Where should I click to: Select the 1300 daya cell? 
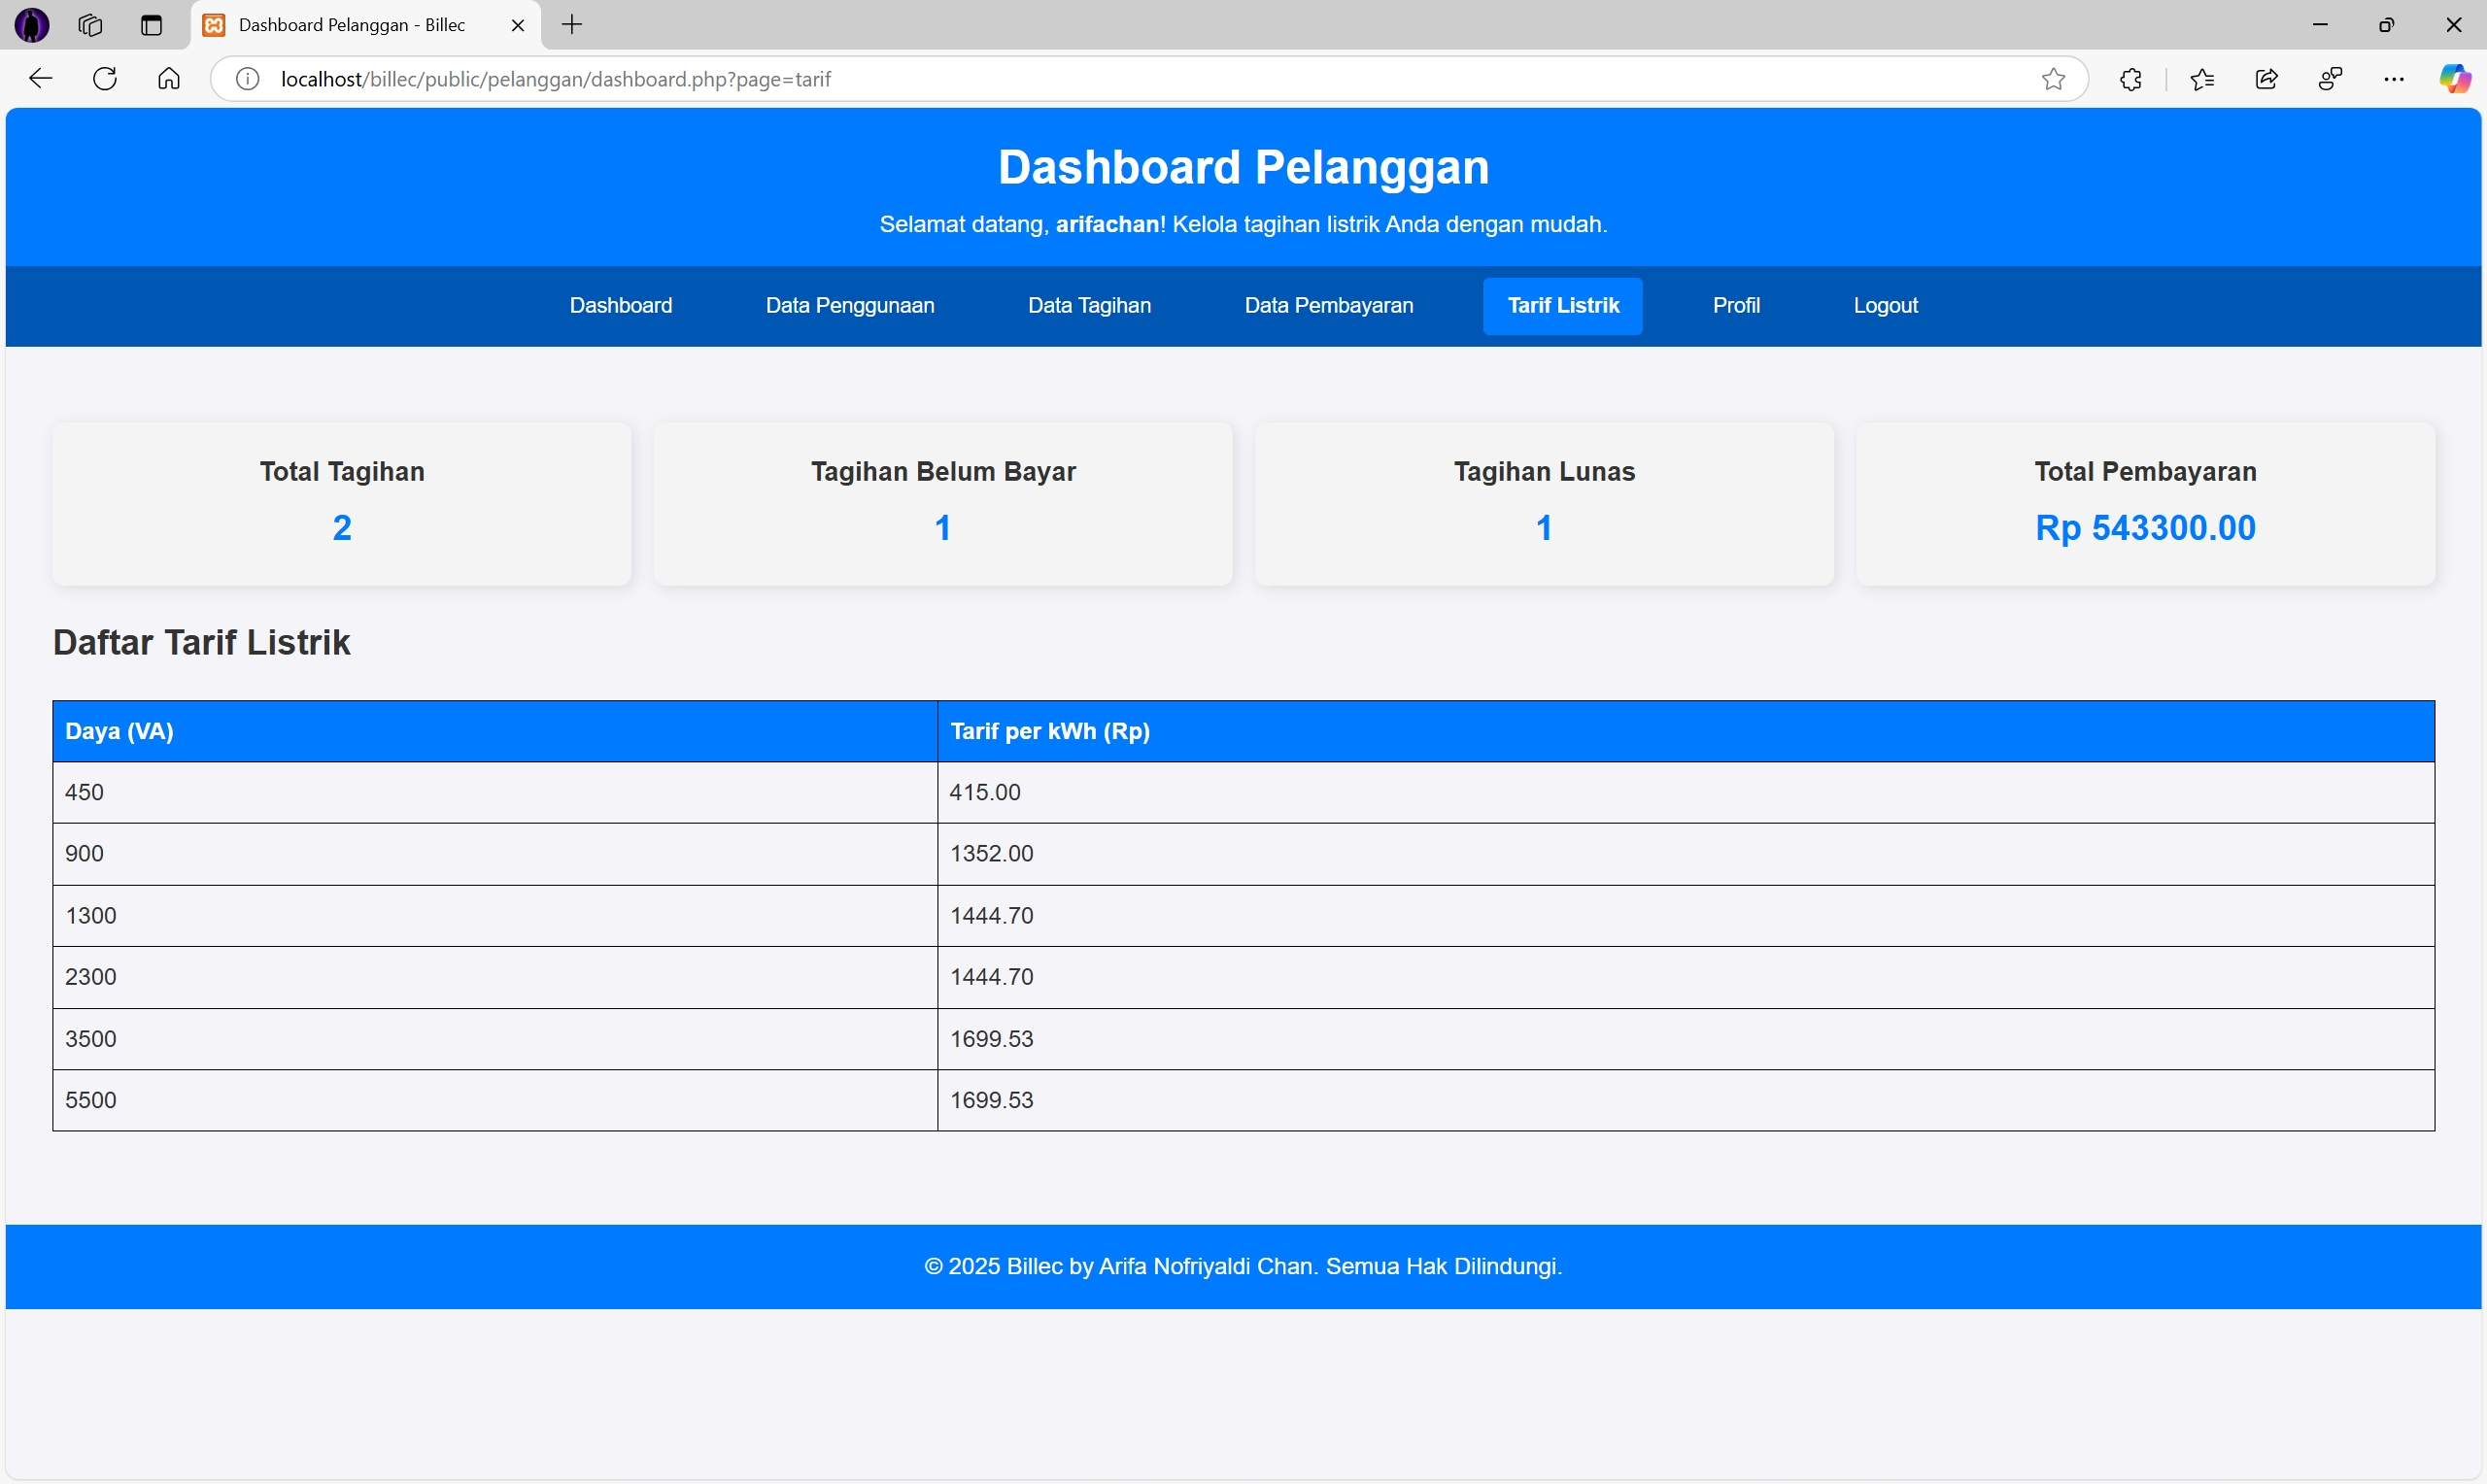[x=495, y=916]
